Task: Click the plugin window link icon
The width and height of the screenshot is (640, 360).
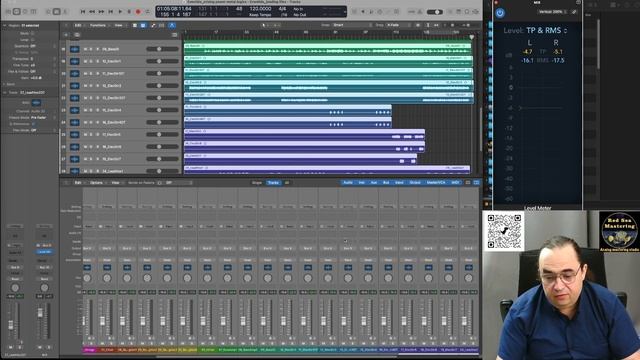Action: (x=574, y=12)
